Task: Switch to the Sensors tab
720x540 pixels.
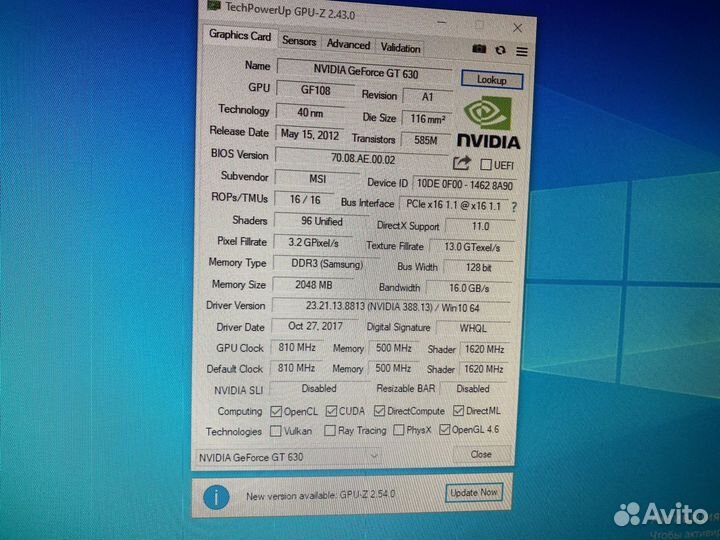Action: pyautogui.click(x=299, y=41)
